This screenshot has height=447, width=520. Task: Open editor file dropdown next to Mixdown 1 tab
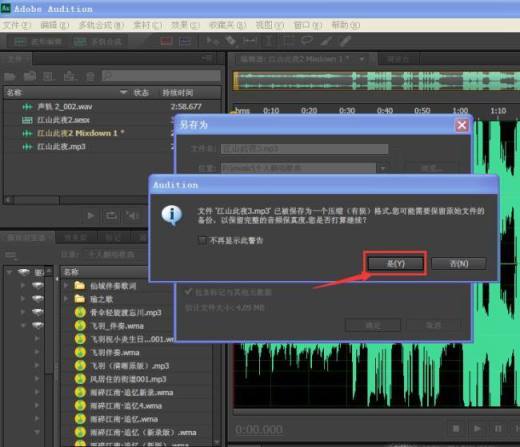362,59
